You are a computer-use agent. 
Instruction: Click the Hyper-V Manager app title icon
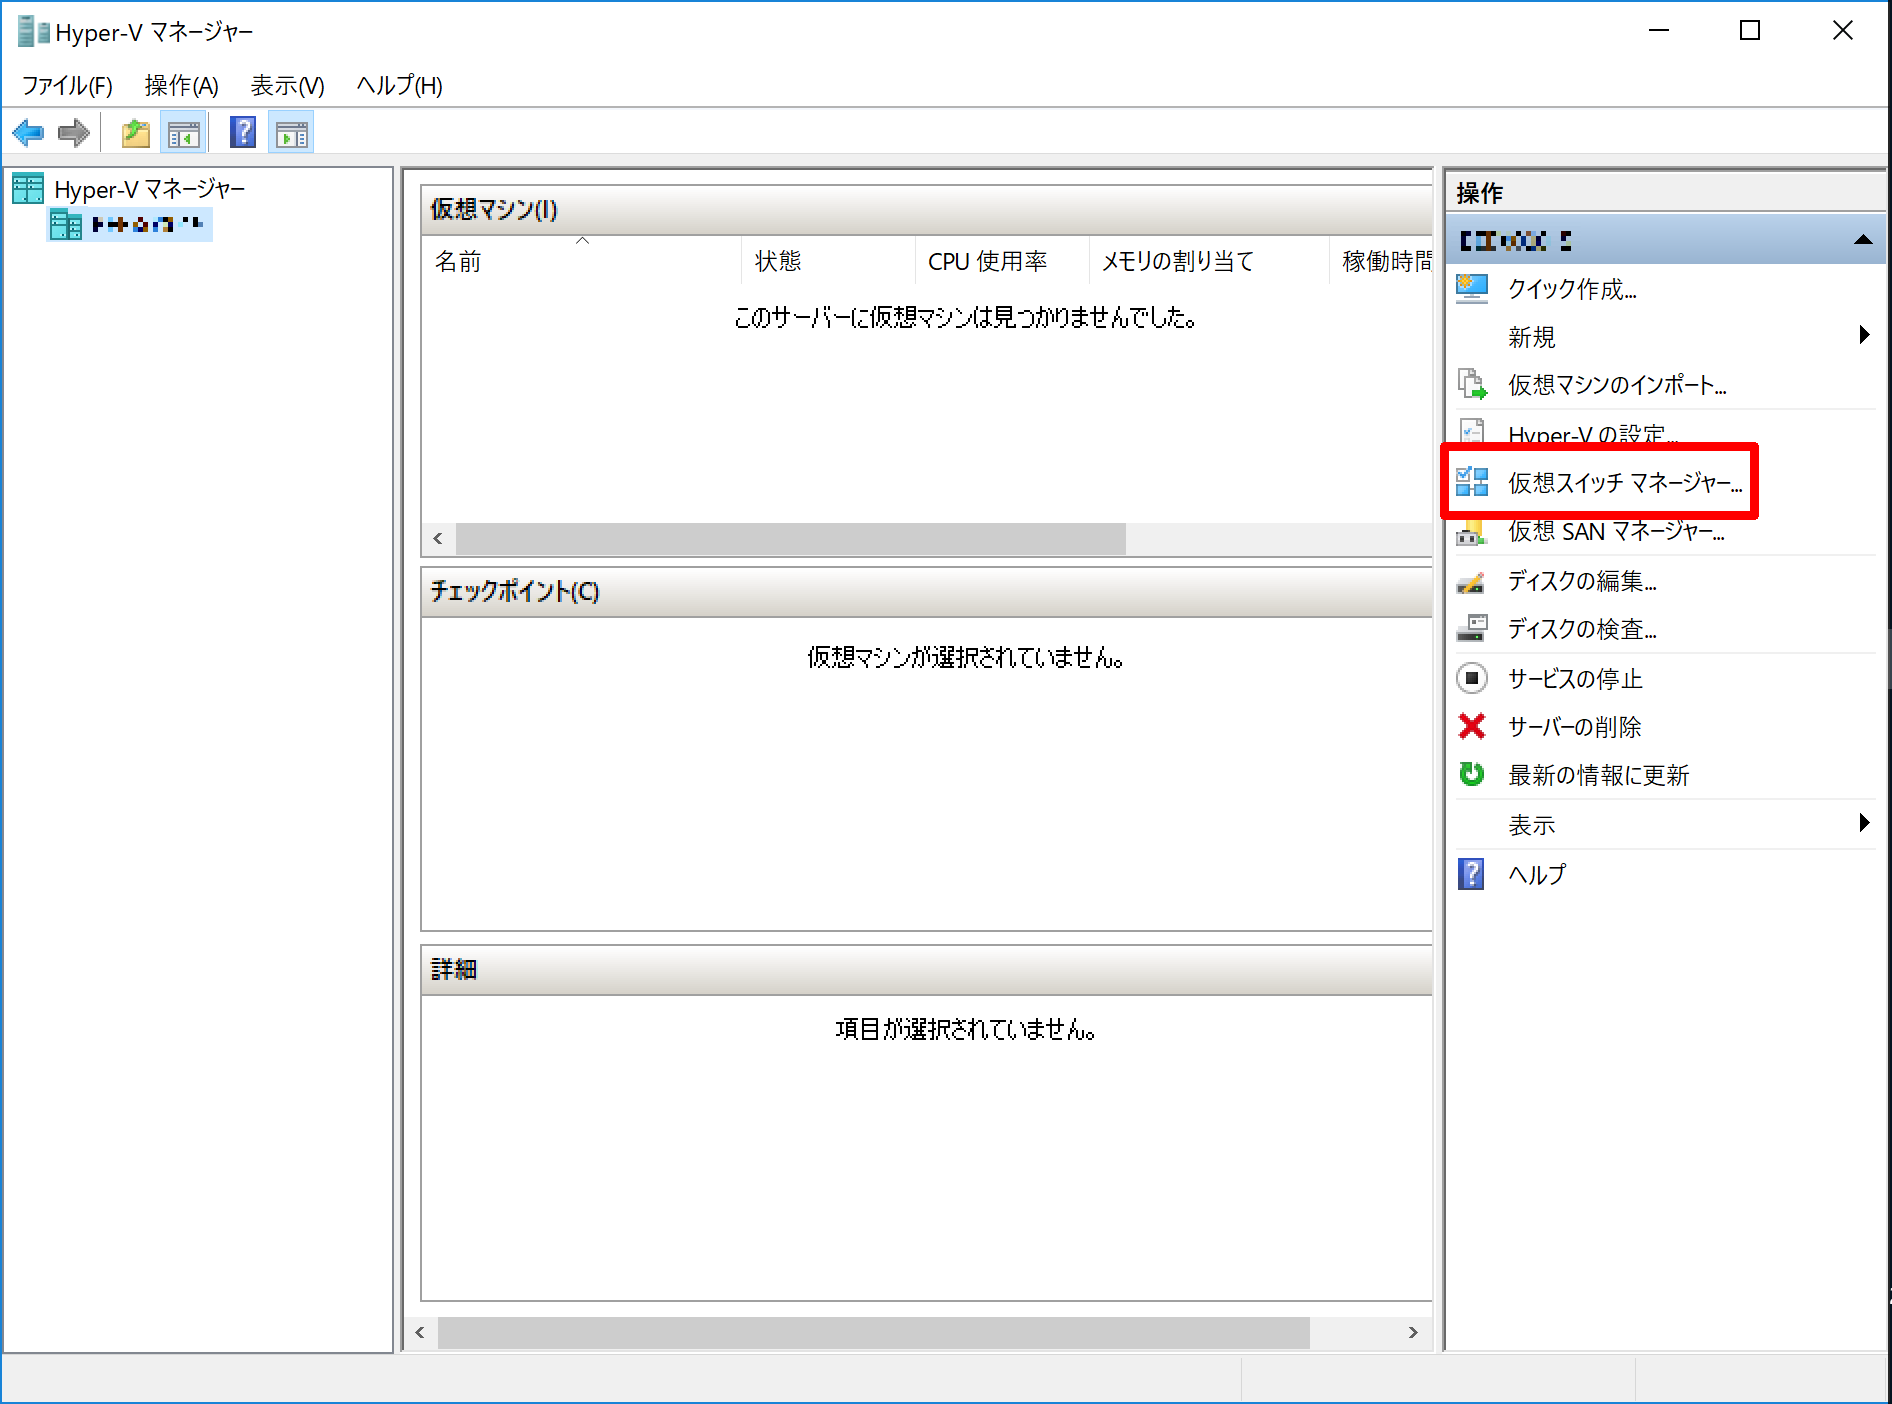(33, 32)
